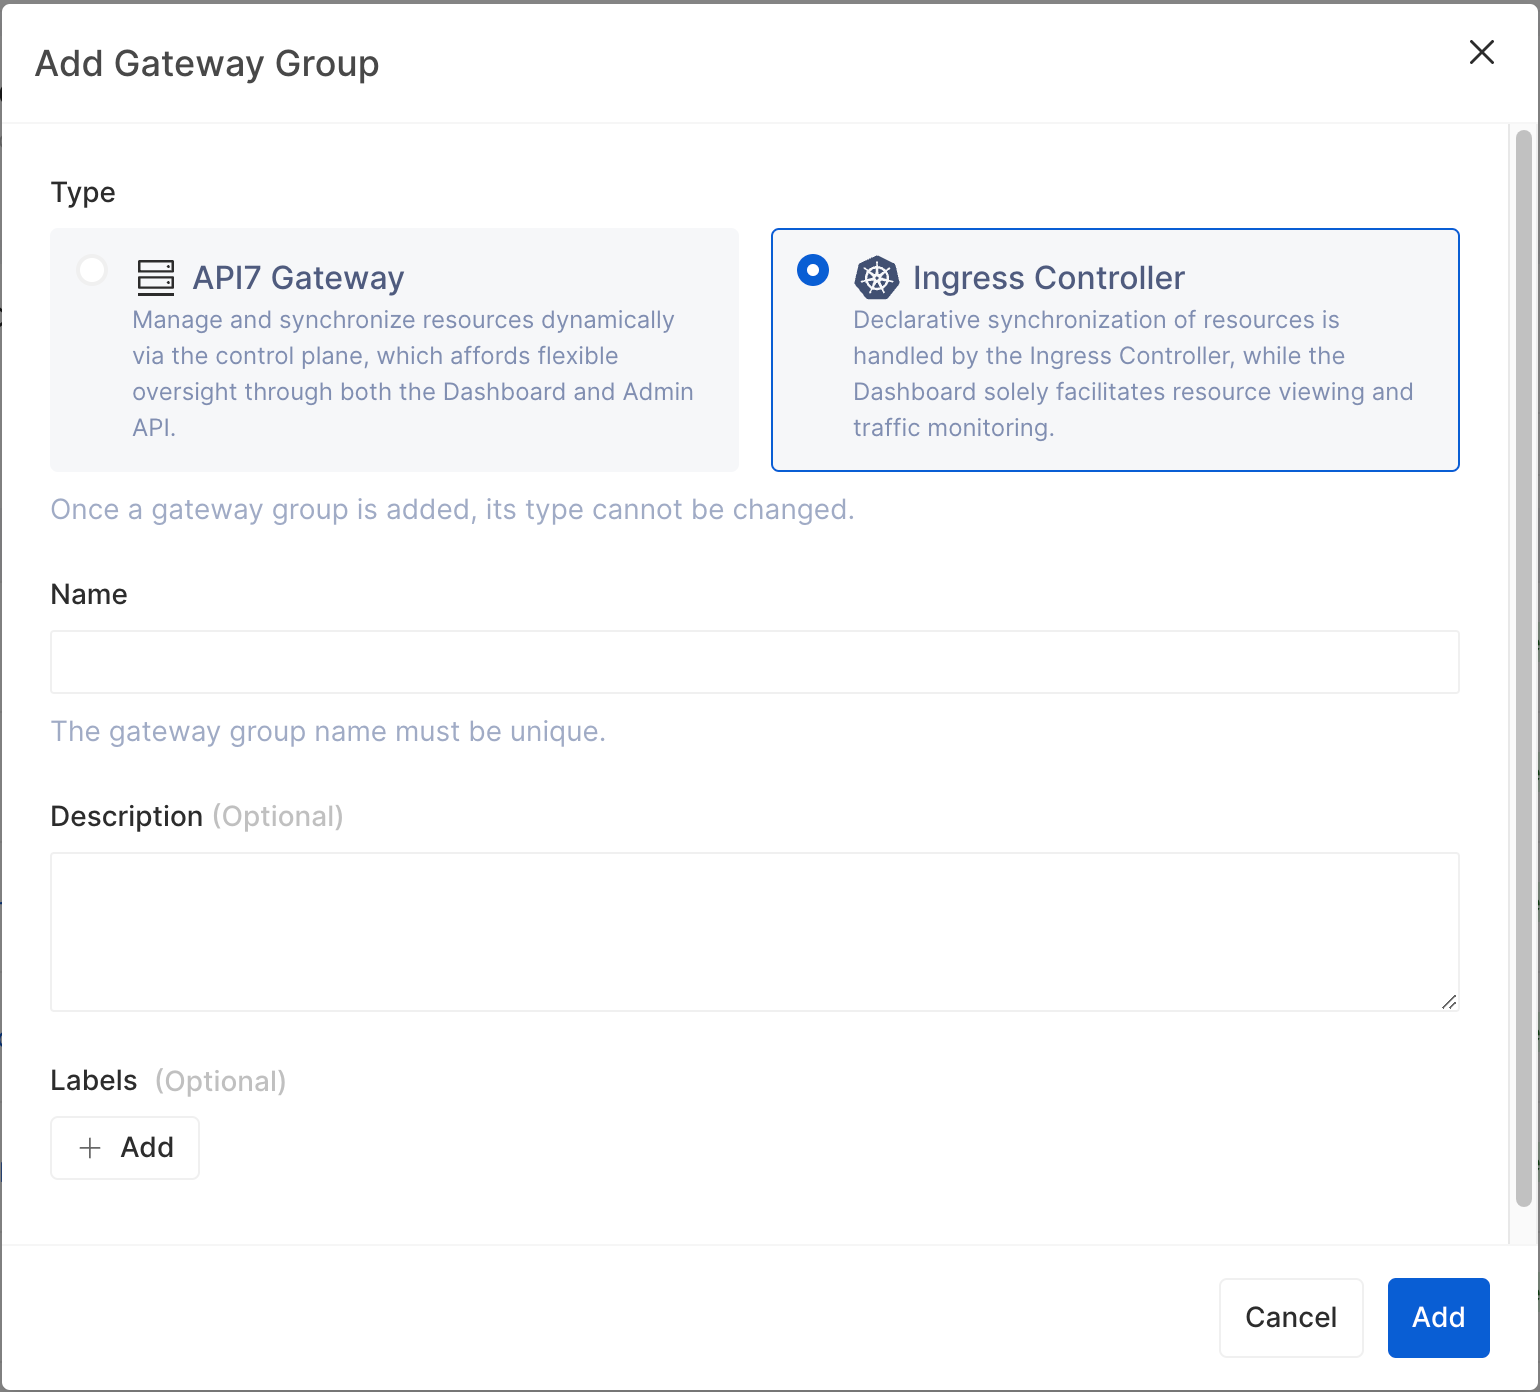Click the plus icon in Labels

(90, 1148)
